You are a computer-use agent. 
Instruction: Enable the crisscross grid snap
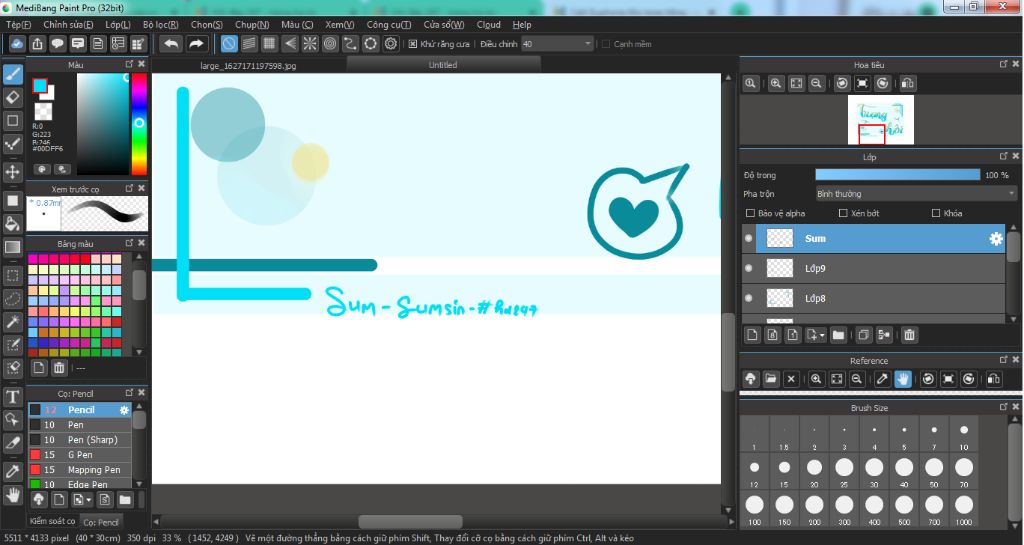tap(269, 44)
